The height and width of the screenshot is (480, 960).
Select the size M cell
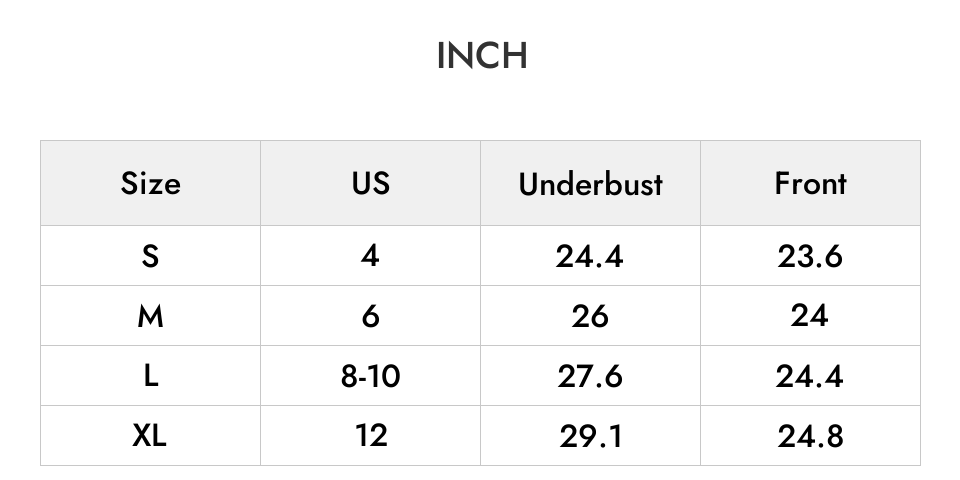[151, 316]
